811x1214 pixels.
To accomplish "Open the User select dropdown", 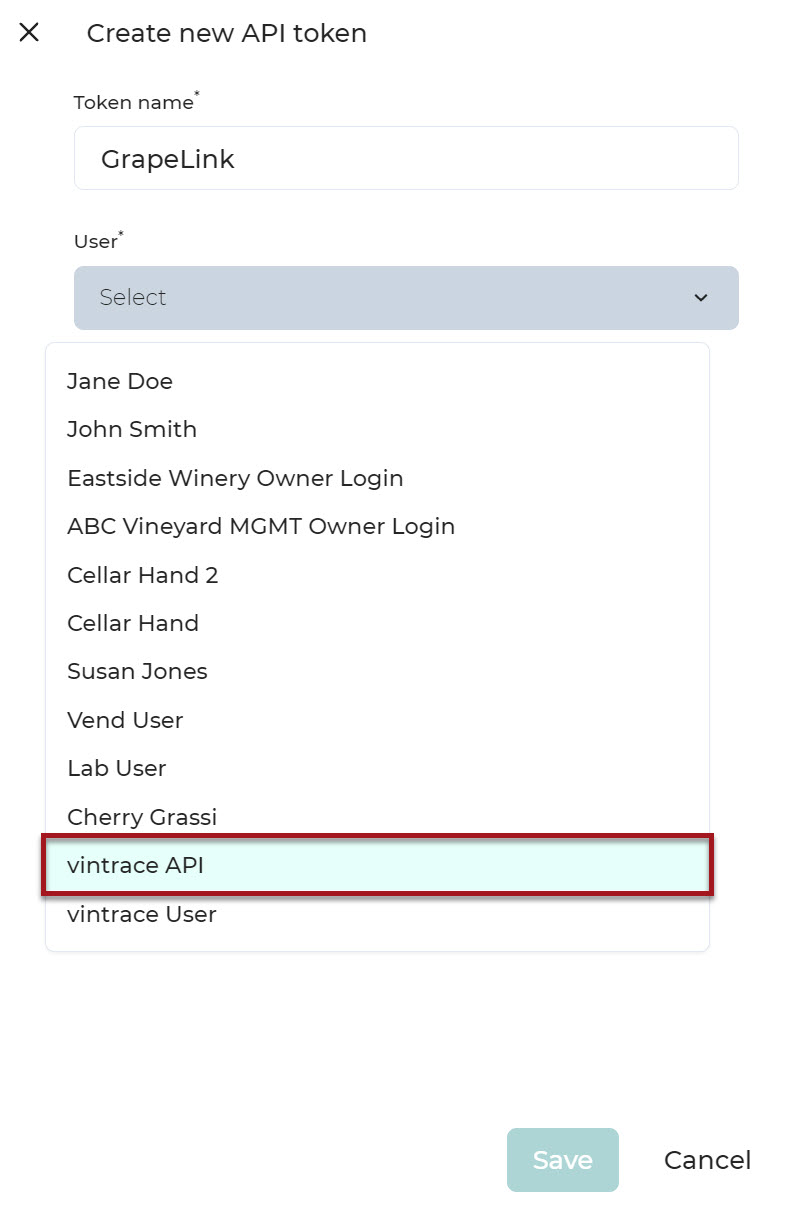I will pyautogui.click(x=406, y=298).
